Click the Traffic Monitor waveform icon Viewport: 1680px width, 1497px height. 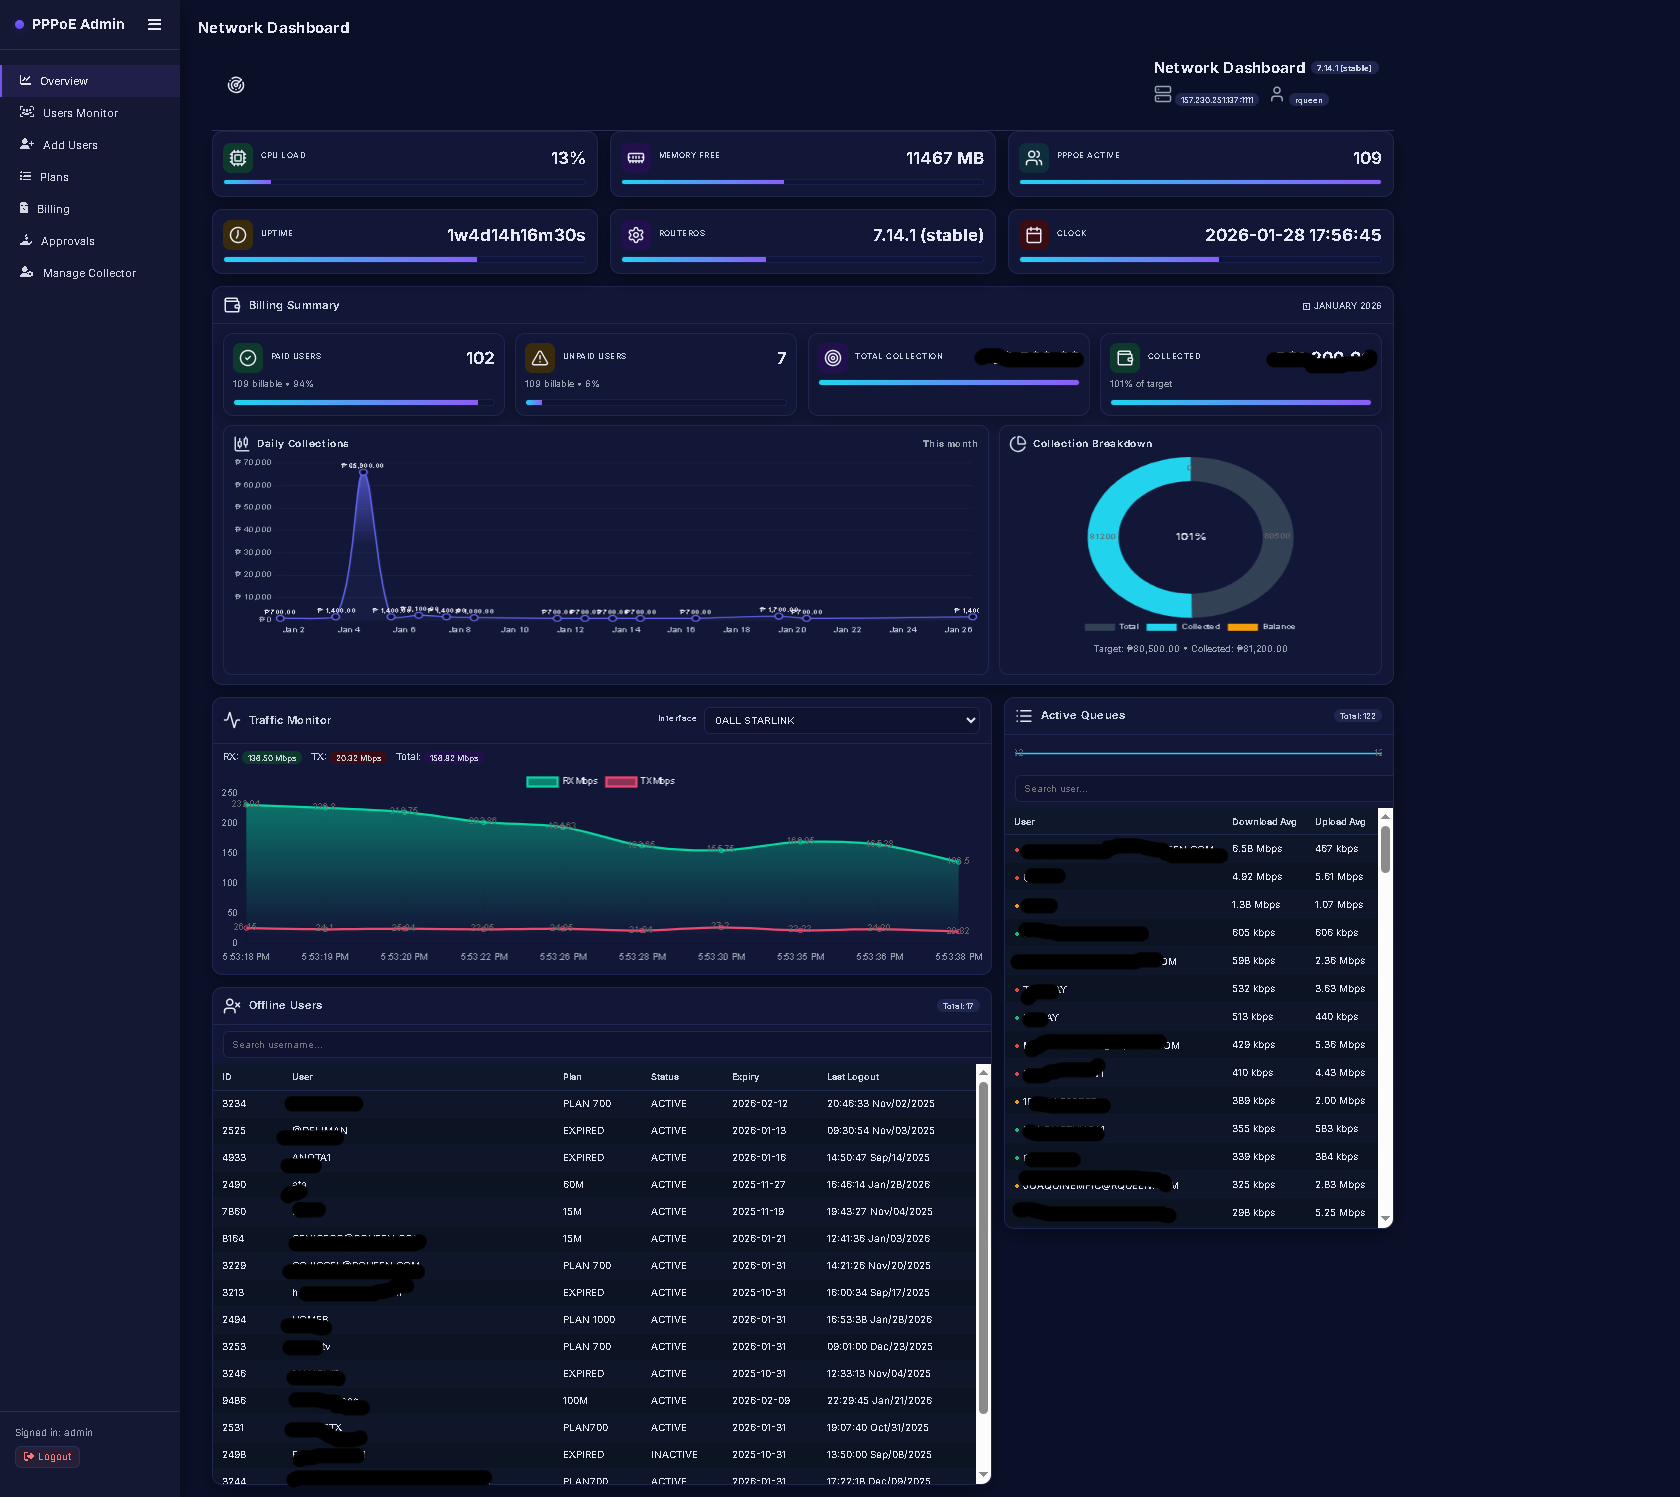tap(232, 718)
